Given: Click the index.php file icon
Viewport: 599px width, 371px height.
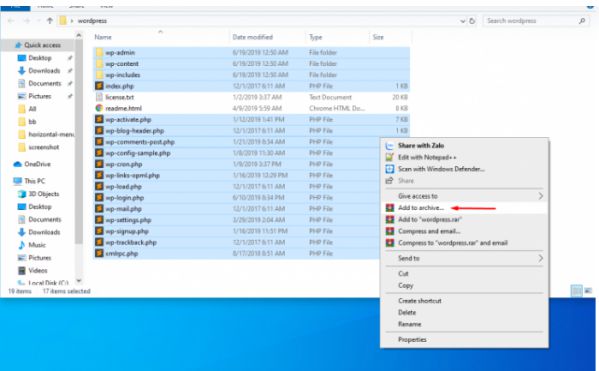Looking at the screenshot, I should click(99, 86).
